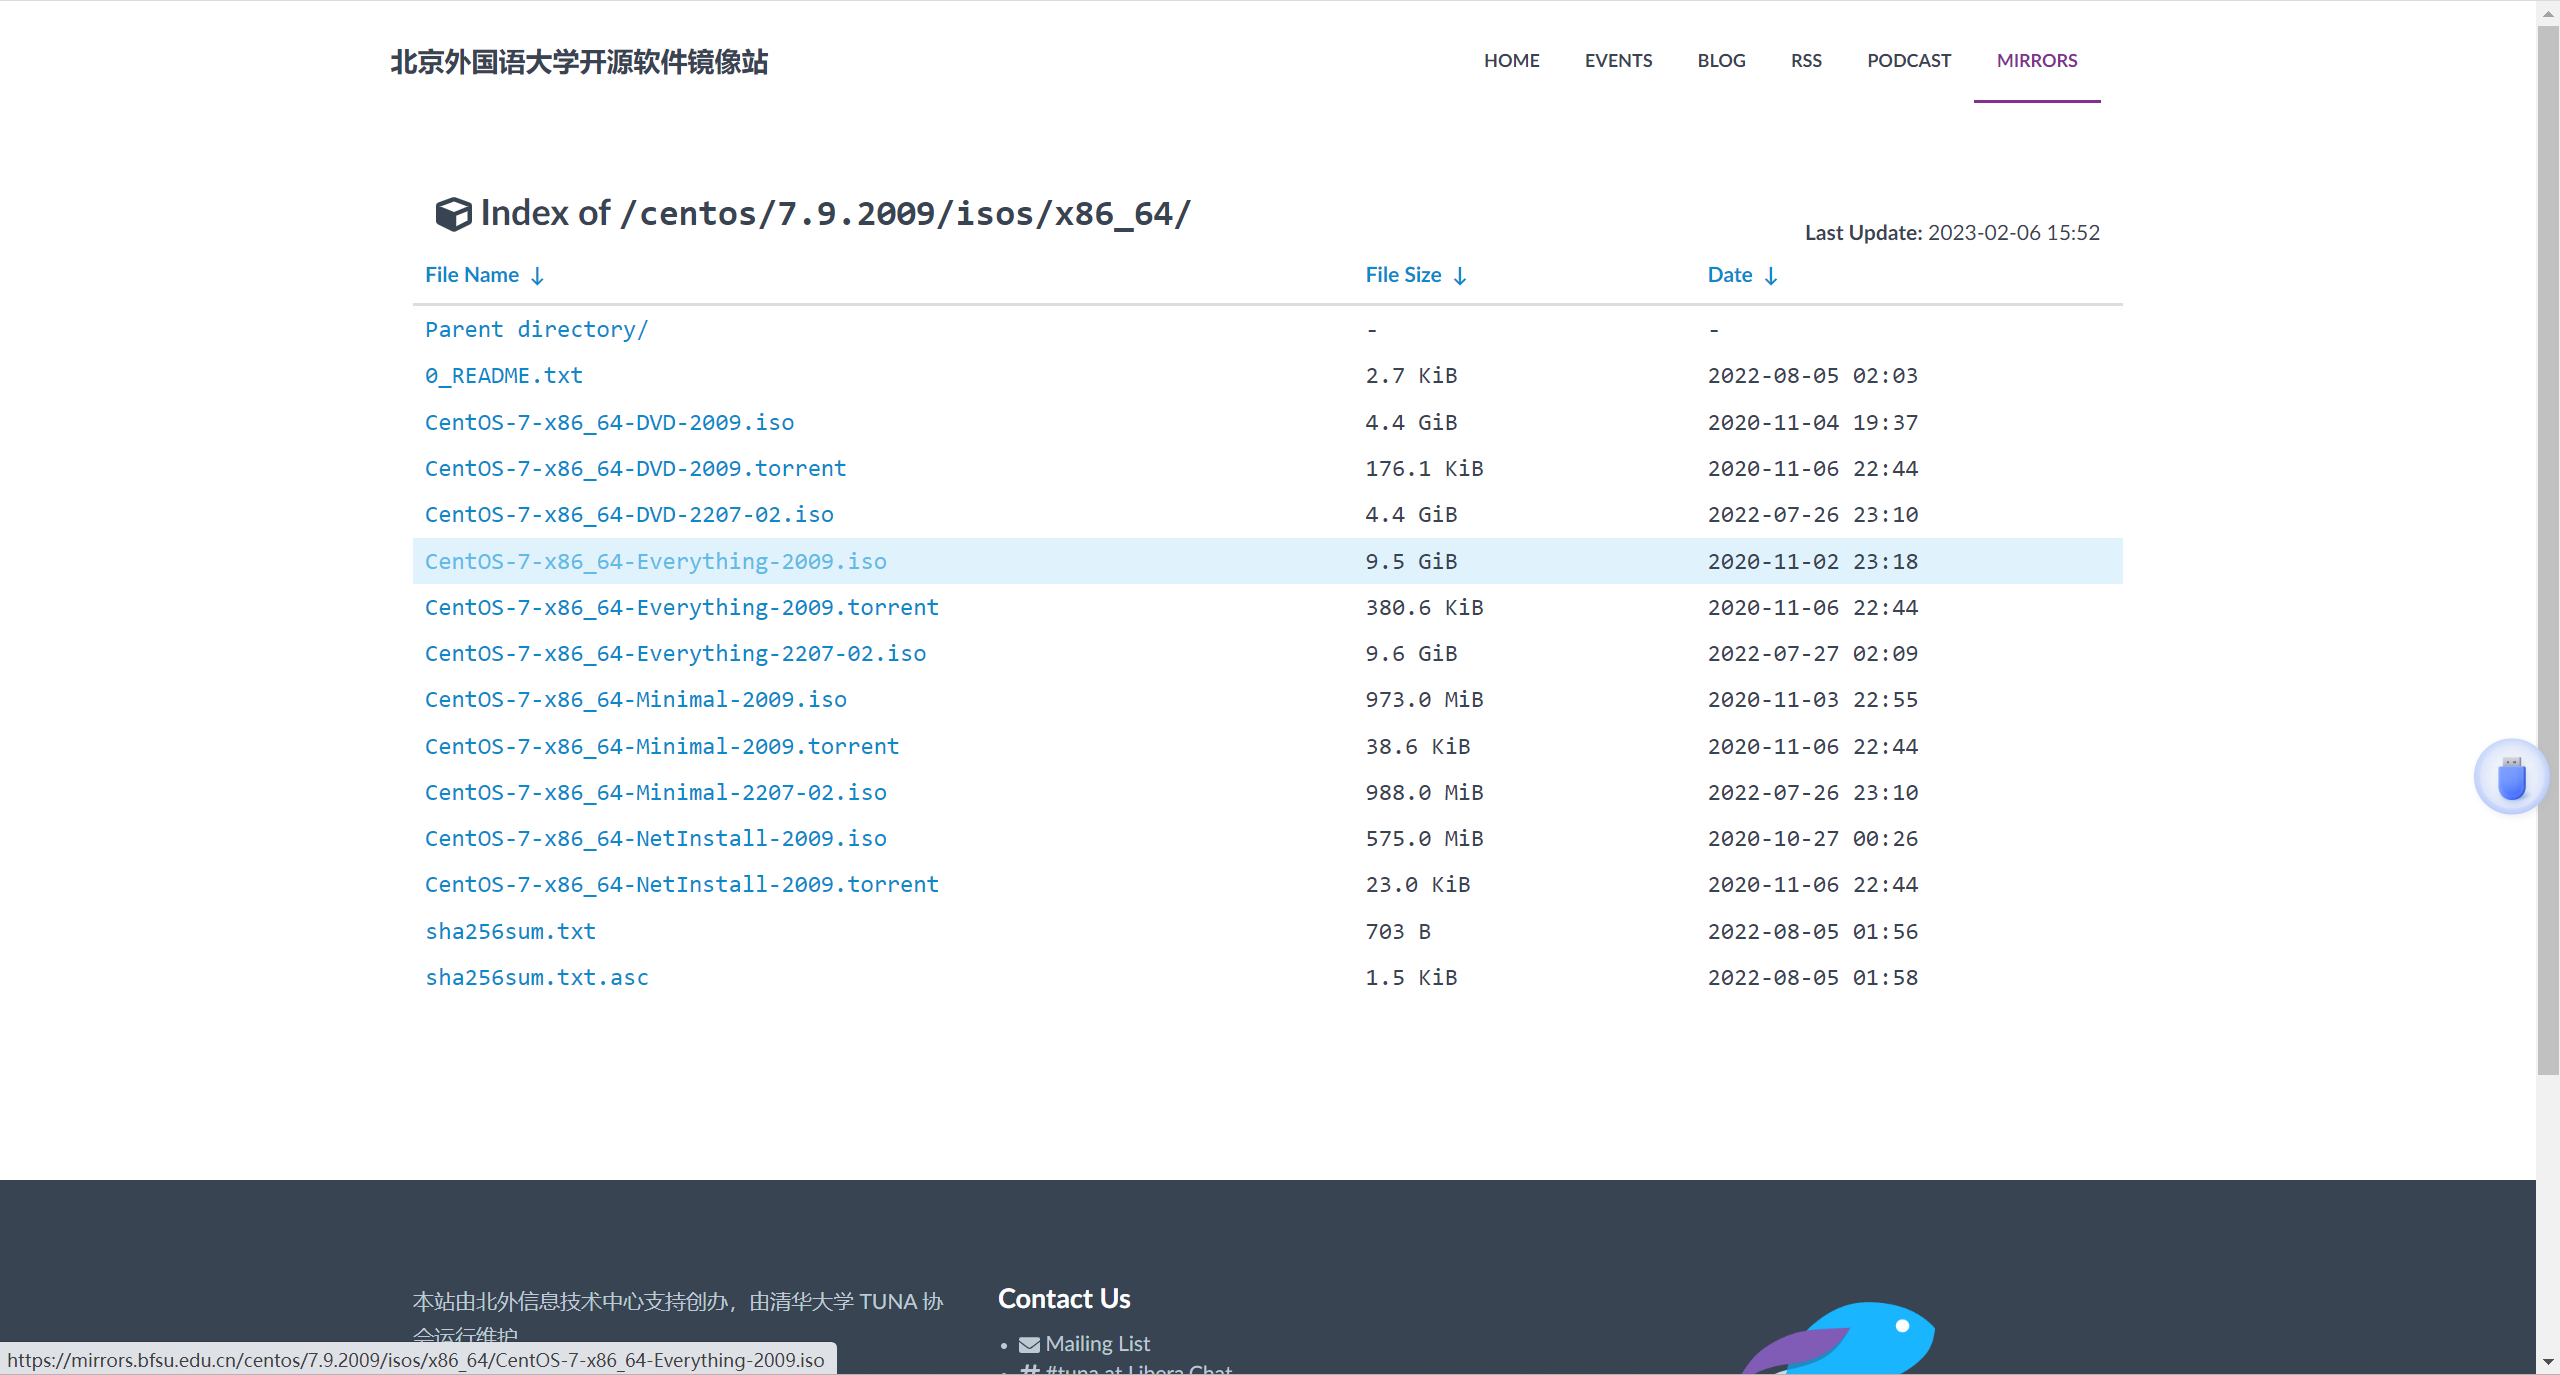Open the HOME nav item
Image resolution: width=2560 pixels, height=1375 pixels.
click(x=1511, y=60)
